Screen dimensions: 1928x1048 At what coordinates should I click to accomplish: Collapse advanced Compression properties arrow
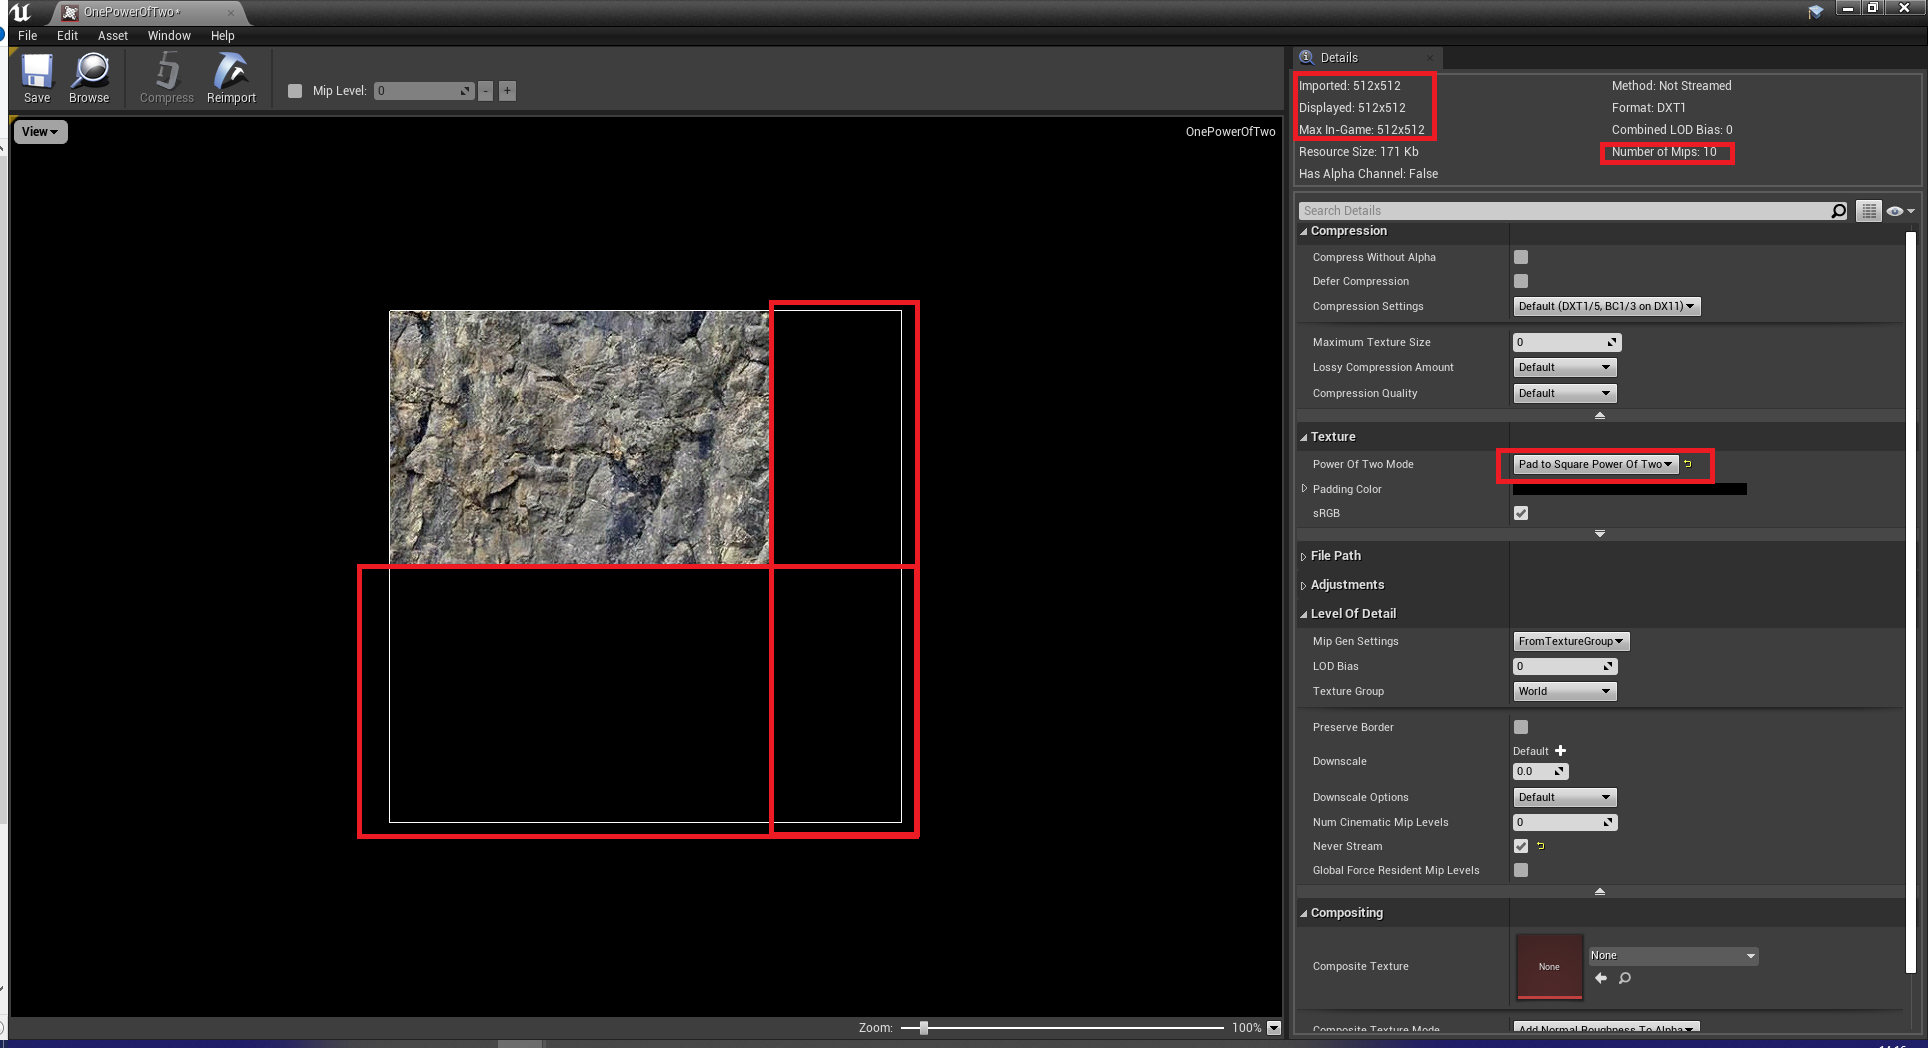click(x=1600, y=415)
